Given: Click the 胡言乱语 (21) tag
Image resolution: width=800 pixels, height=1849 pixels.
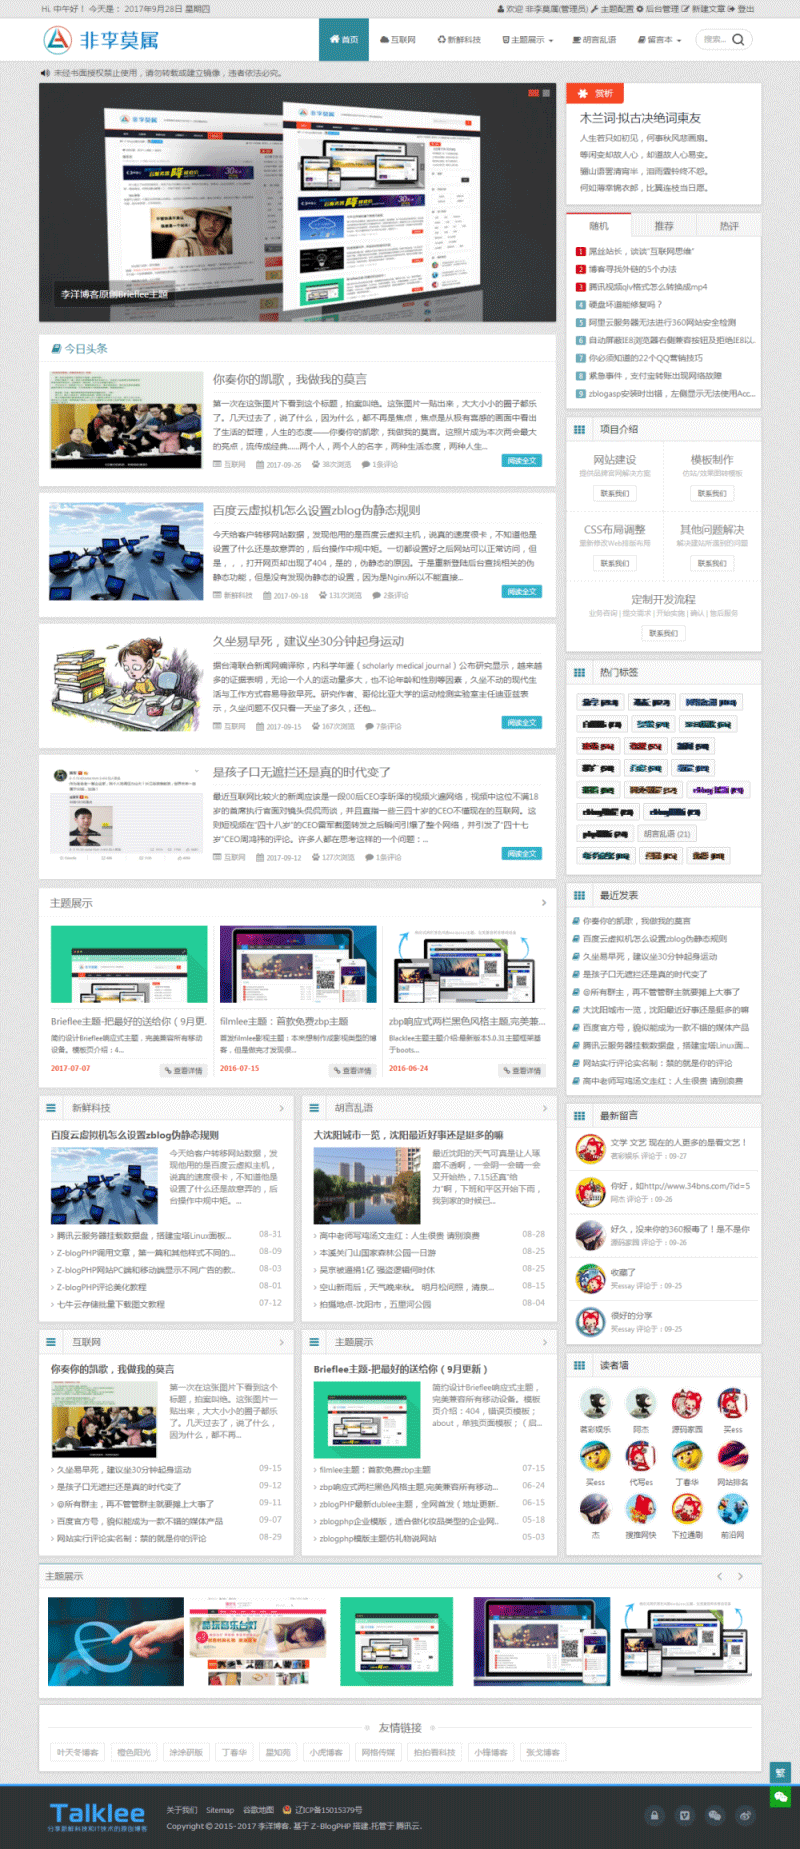Looking at the screenshot, I should 667,833.
